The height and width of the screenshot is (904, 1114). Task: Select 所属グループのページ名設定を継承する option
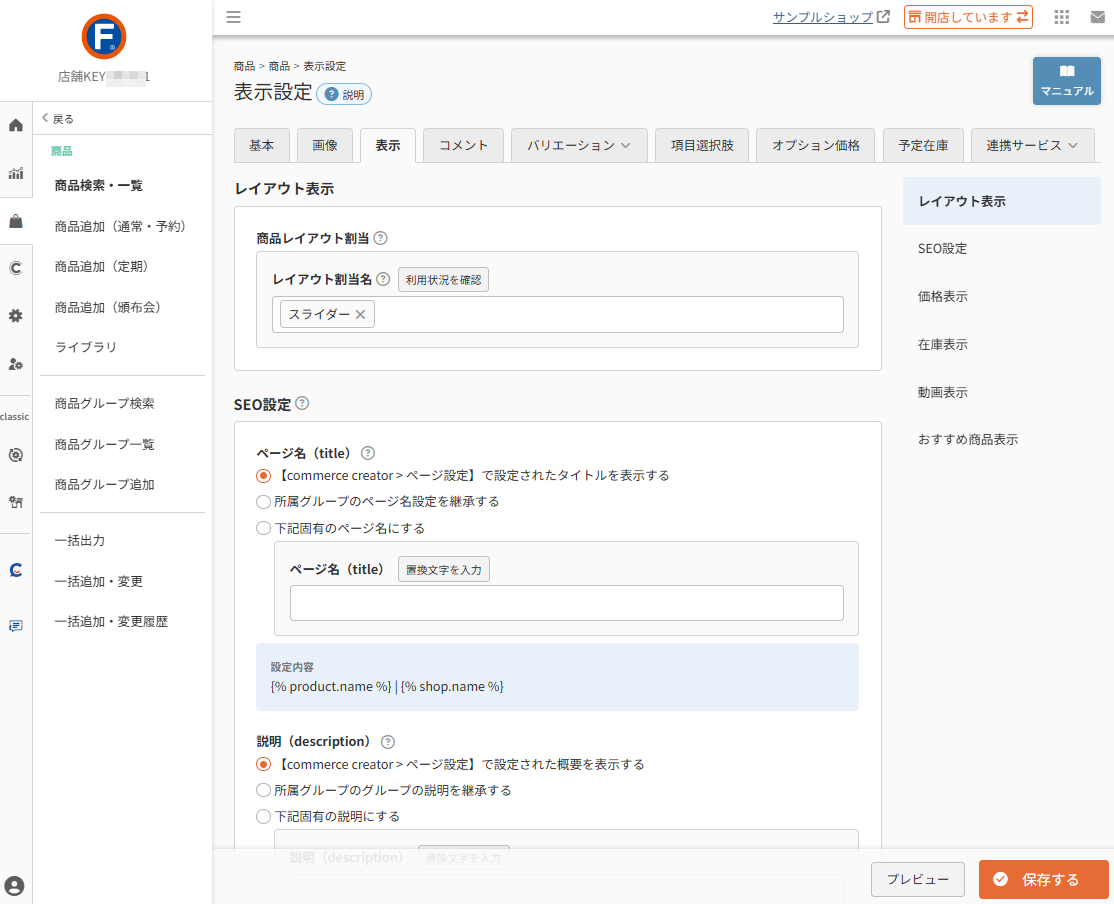[x=264, y=502]
